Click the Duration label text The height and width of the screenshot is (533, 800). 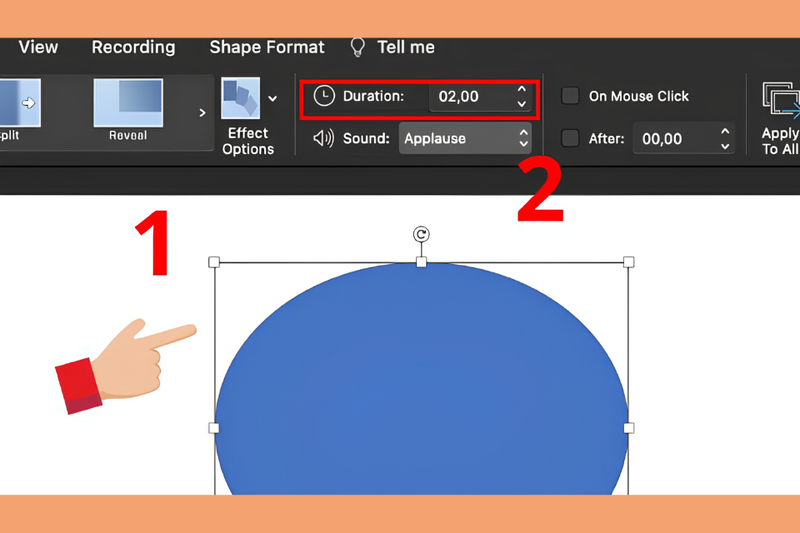[x=373, y=96]
